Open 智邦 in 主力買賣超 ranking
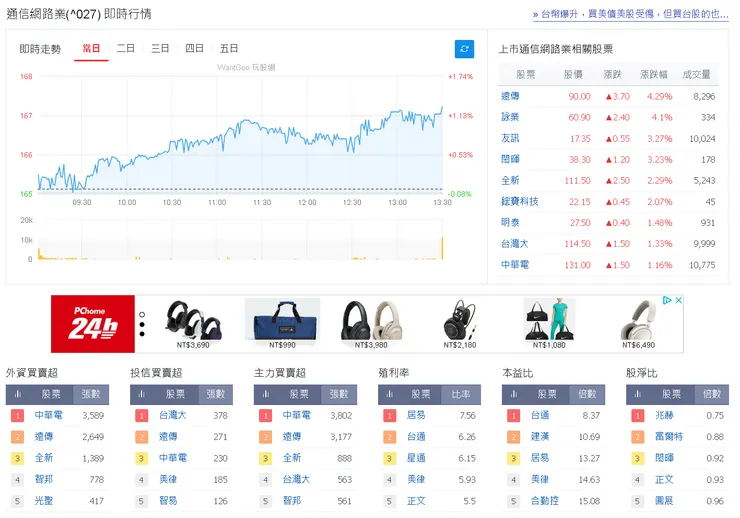 point(292,501)
